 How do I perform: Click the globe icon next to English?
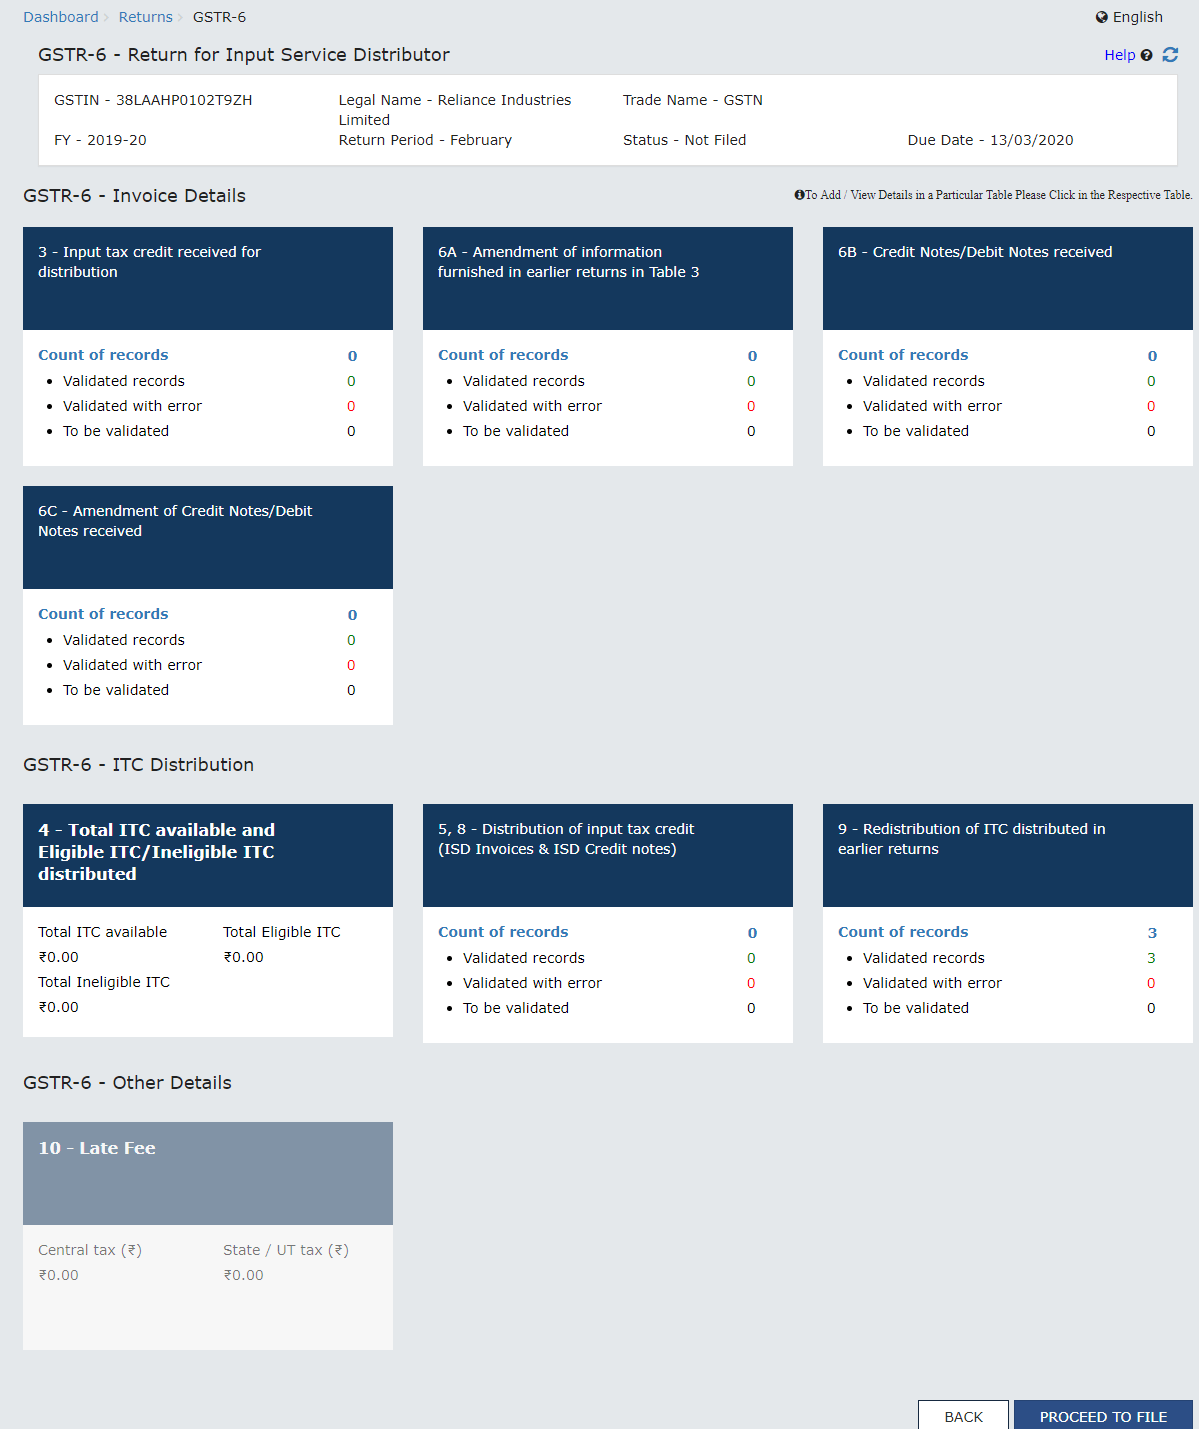pos(1102,17)
